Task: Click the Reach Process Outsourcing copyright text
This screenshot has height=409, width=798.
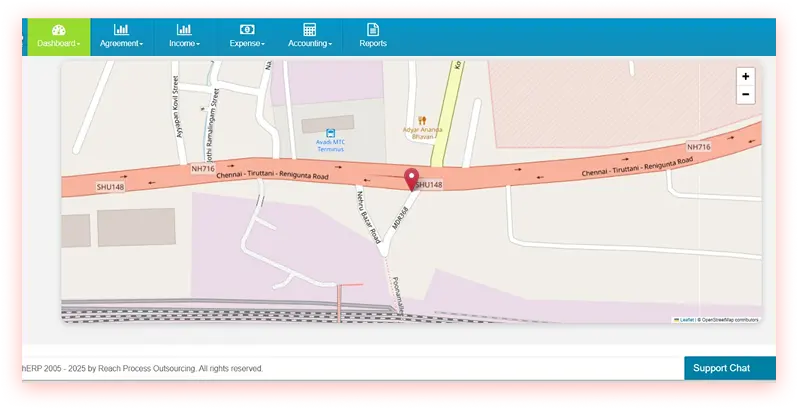Action: coord(143,368)
